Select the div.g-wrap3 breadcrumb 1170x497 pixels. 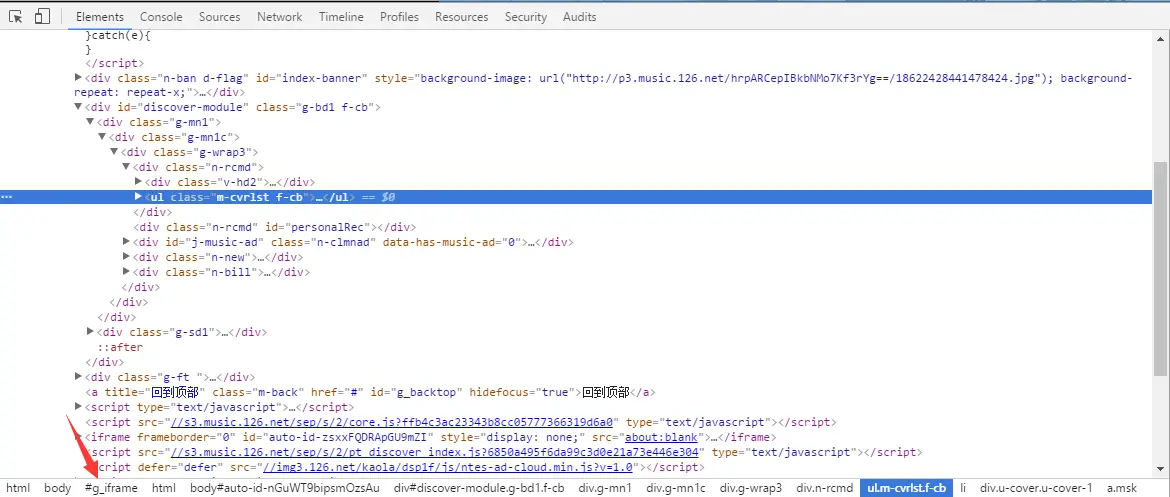click(x=751, y=488)
